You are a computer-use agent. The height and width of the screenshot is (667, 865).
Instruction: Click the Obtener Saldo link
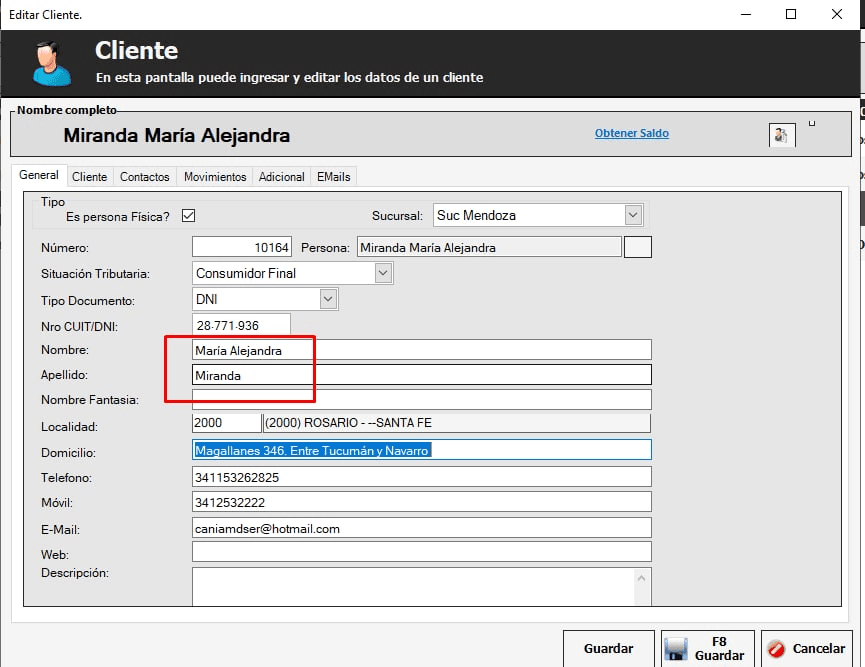[x=631, y=133]
